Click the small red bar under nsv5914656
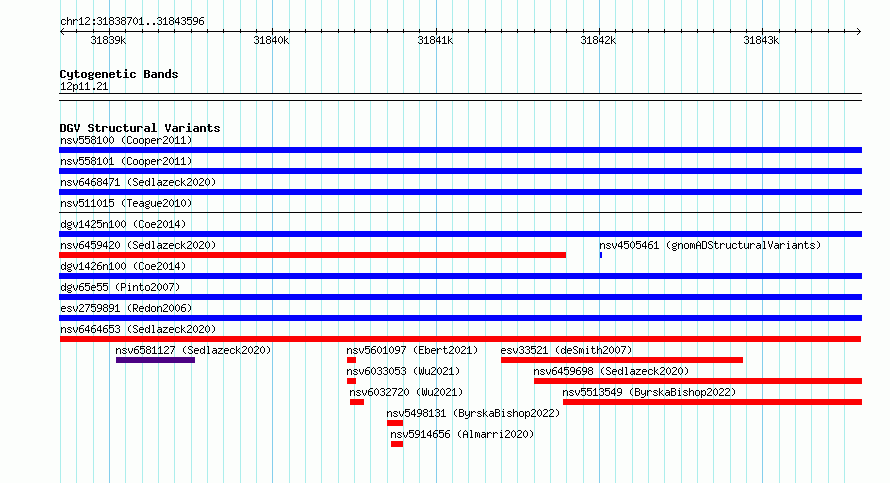This screenshot has width=890, height=483. [x=397, y=444]
